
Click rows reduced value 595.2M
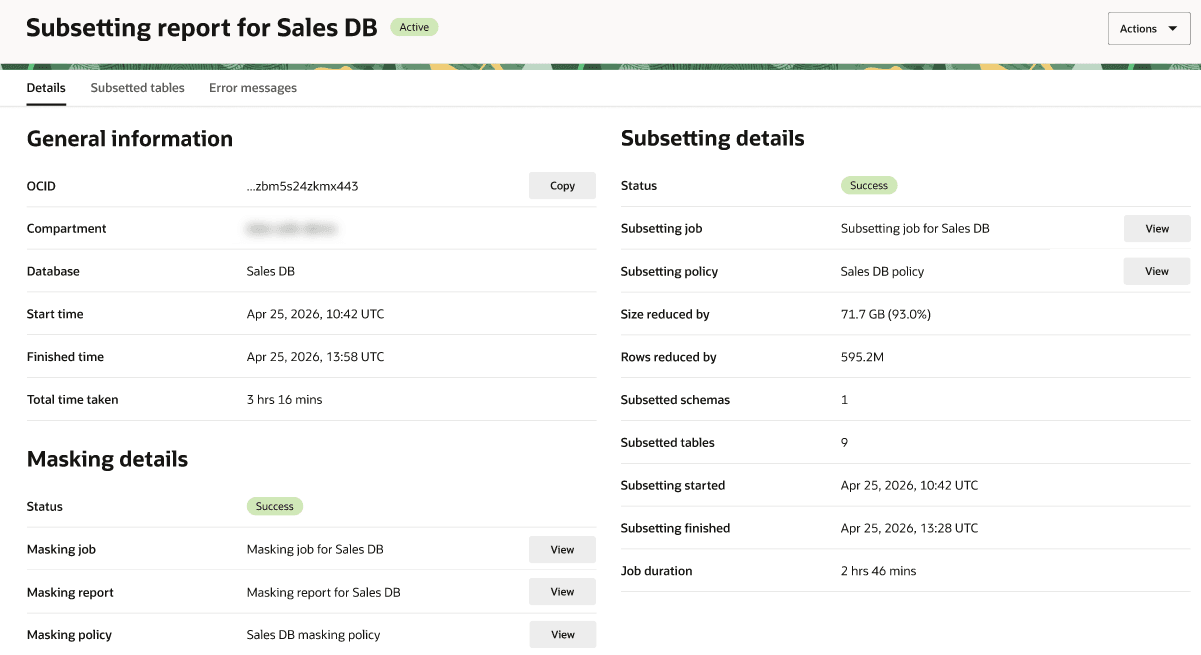point(862,358)
